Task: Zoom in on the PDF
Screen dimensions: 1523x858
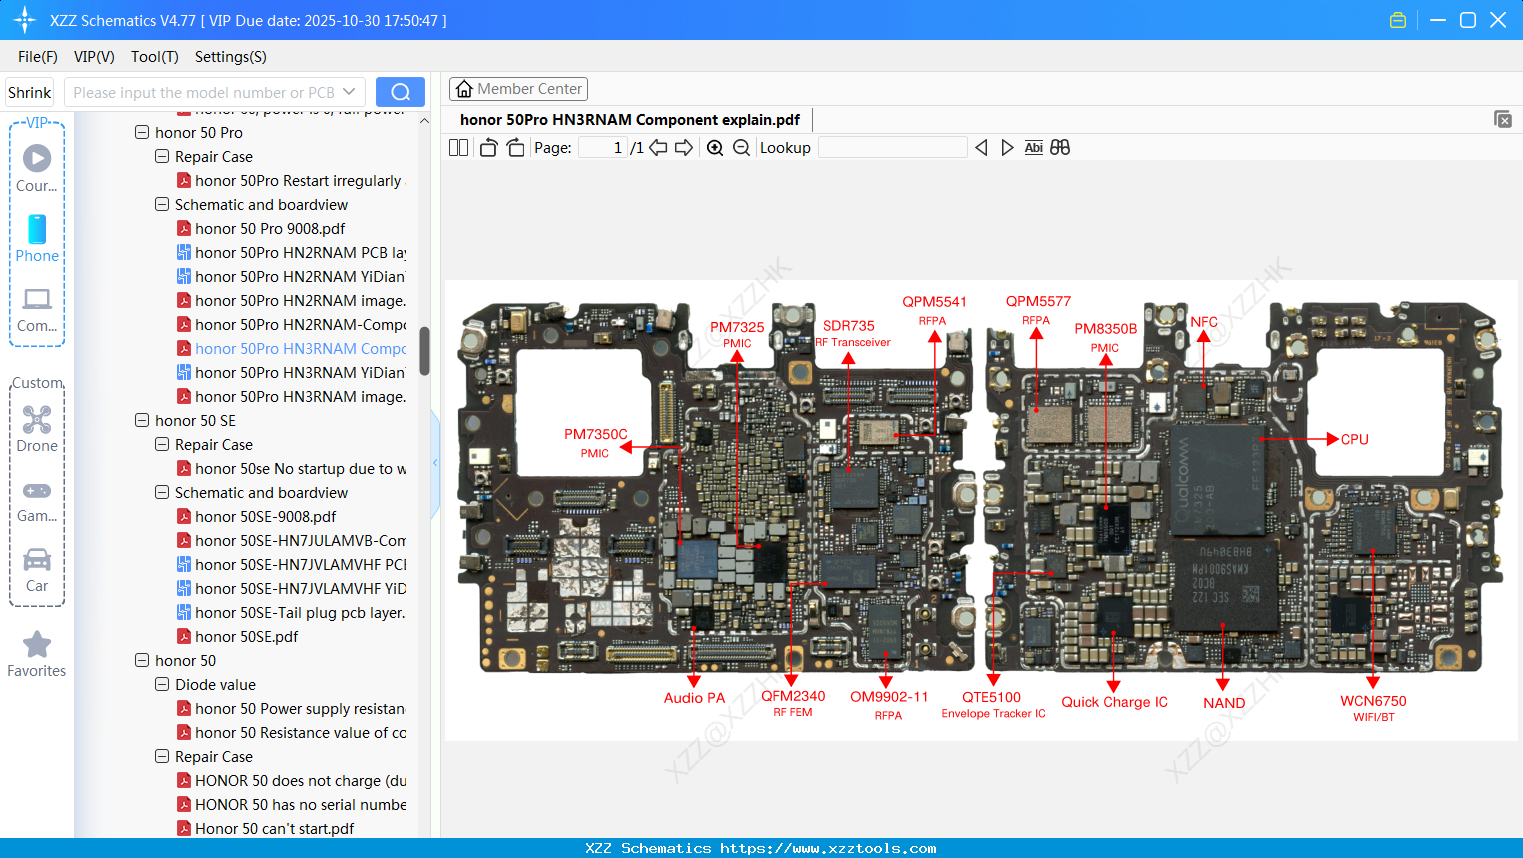Action: (x=715, y=148)
